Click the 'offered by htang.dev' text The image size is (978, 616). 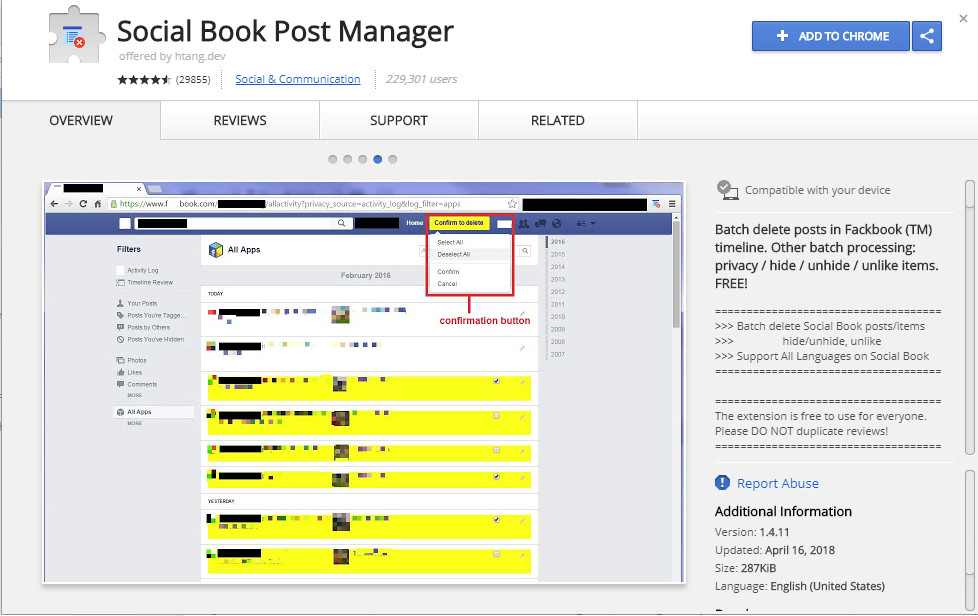coord(172,56)
